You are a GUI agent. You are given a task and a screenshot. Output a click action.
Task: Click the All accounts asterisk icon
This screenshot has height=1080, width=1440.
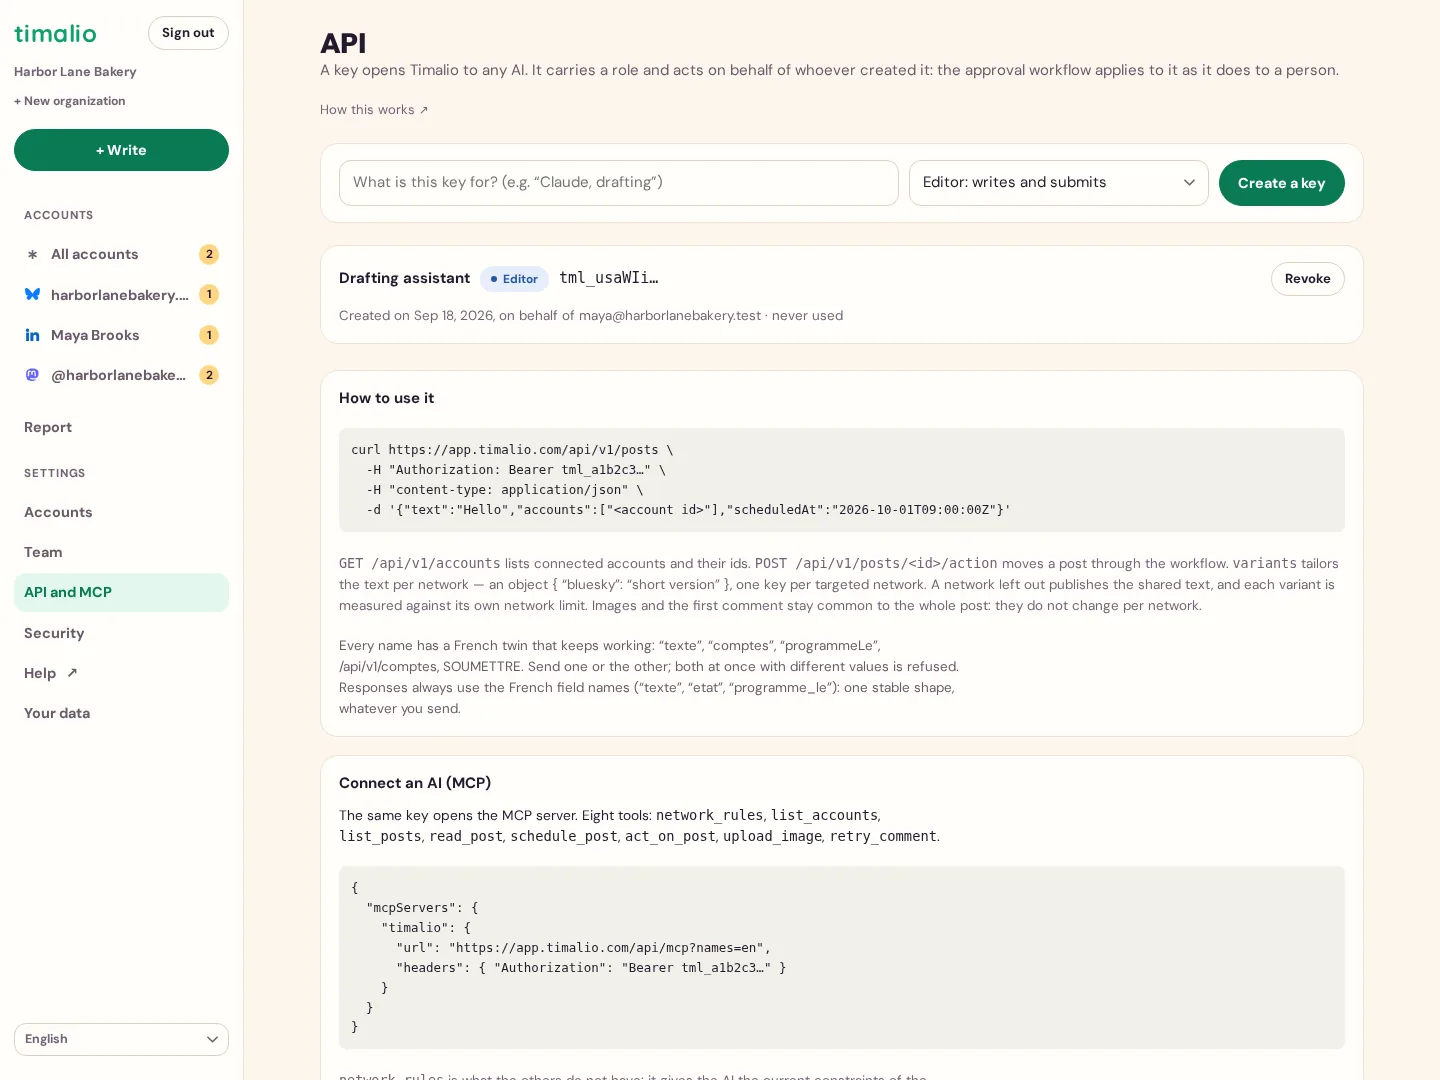(x=32, y=254)
